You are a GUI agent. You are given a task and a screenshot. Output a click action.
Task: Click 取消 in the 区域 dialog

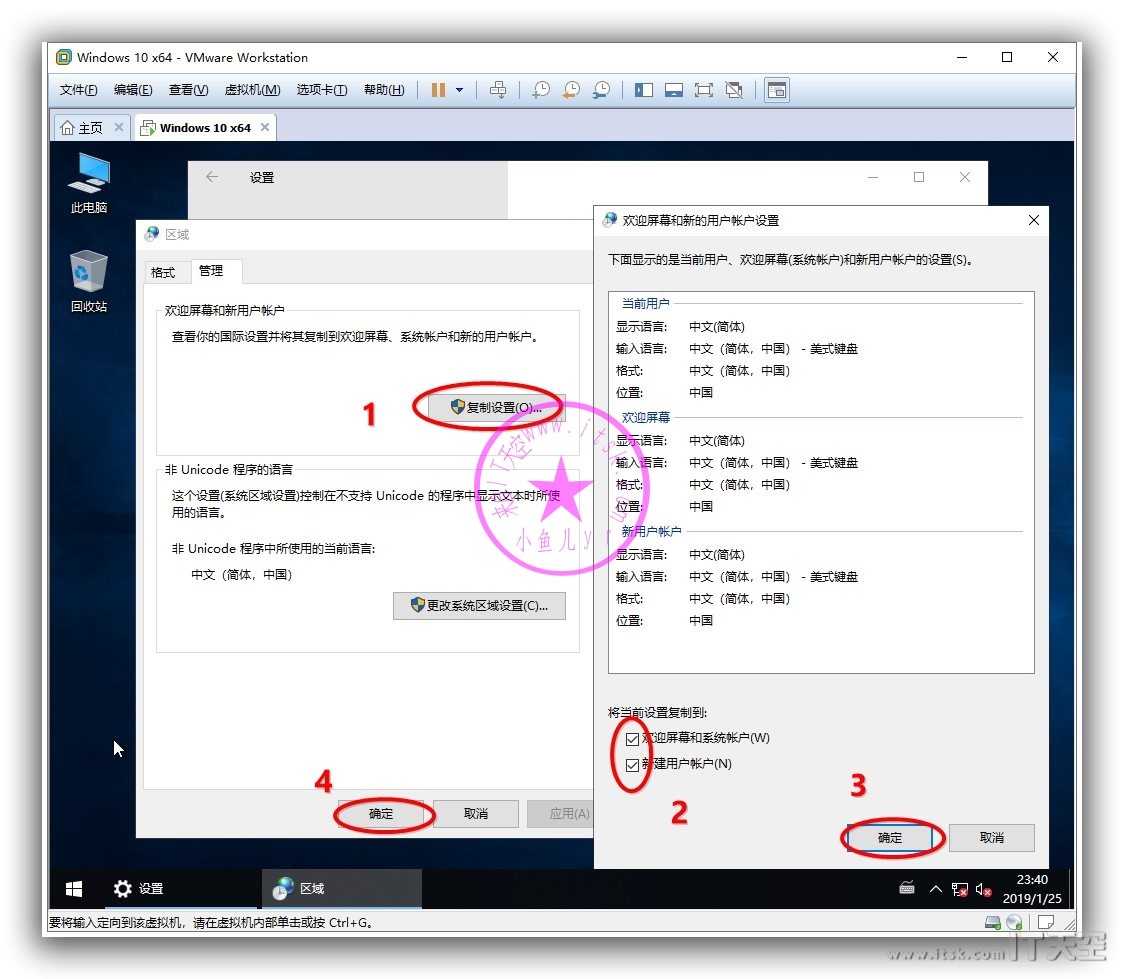[476, 814]
